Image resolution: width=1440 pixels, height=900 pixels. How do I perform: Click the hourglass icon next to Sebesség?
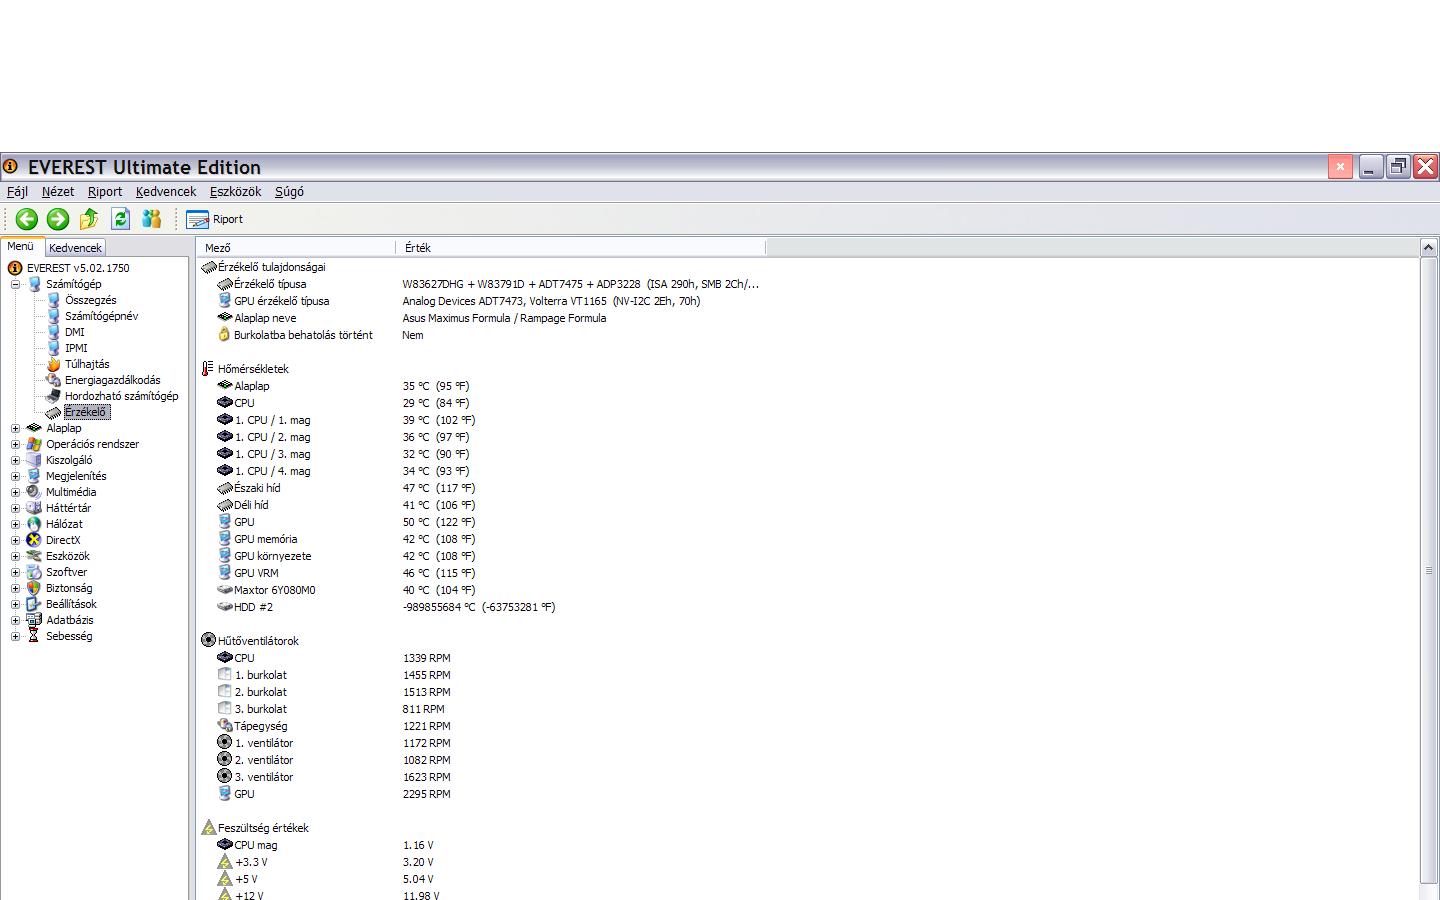point(34,636)
